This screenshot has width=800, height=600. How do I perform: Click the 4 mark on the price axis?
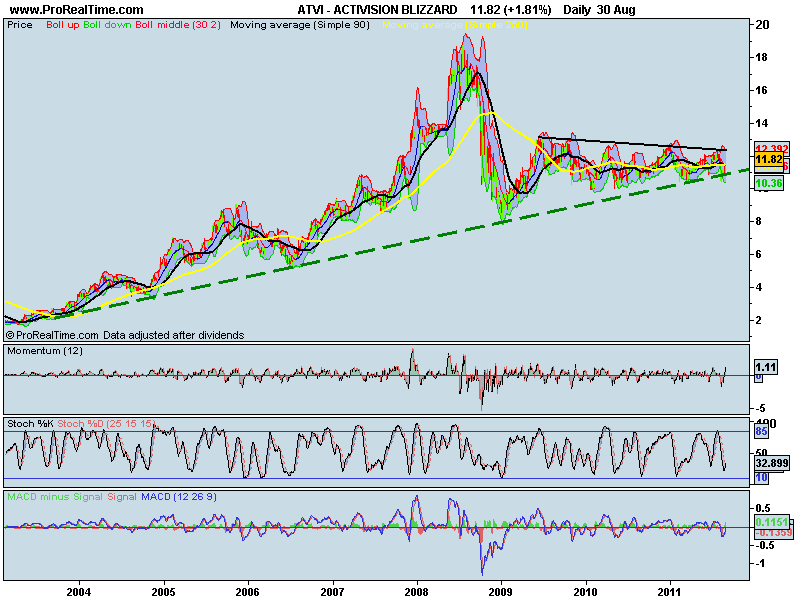(758, 287)
